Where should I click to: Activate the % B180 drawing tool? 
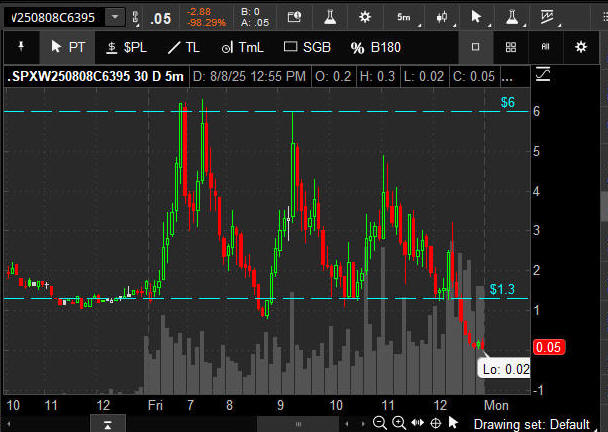375,47
